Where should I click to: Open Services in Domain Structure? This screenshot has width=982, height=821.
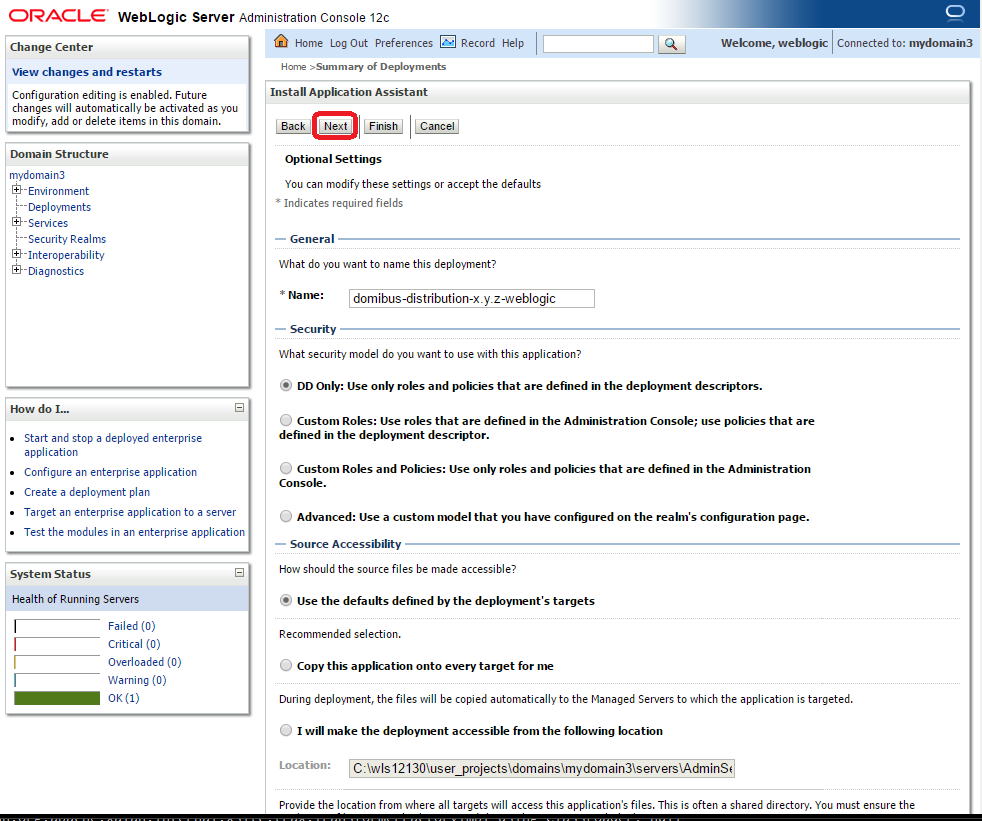tap(48, 223)
